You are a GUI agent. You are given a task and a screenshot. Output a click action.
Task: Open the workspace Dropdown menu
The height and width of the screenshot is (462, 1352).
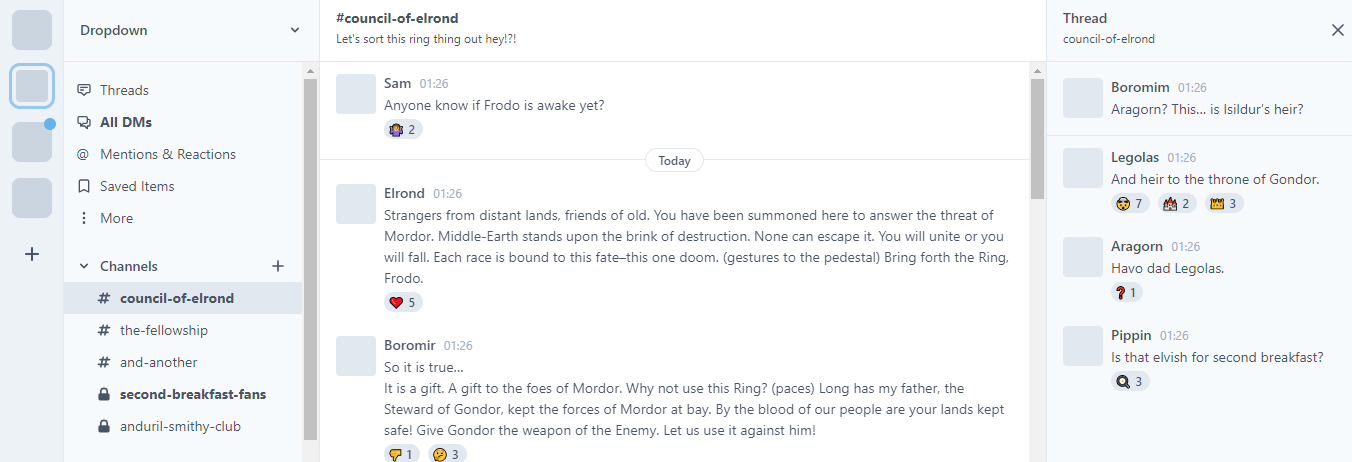tap(190, 30)
